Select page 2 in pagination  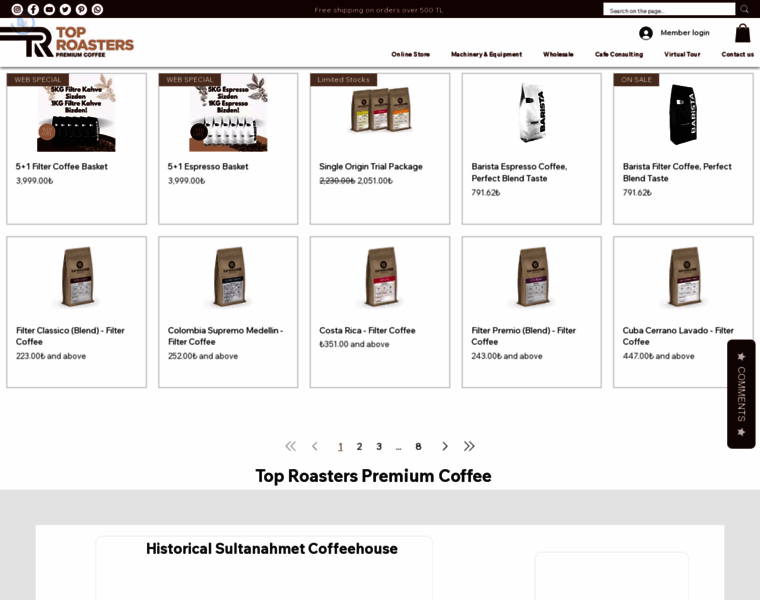coord(359,447)
